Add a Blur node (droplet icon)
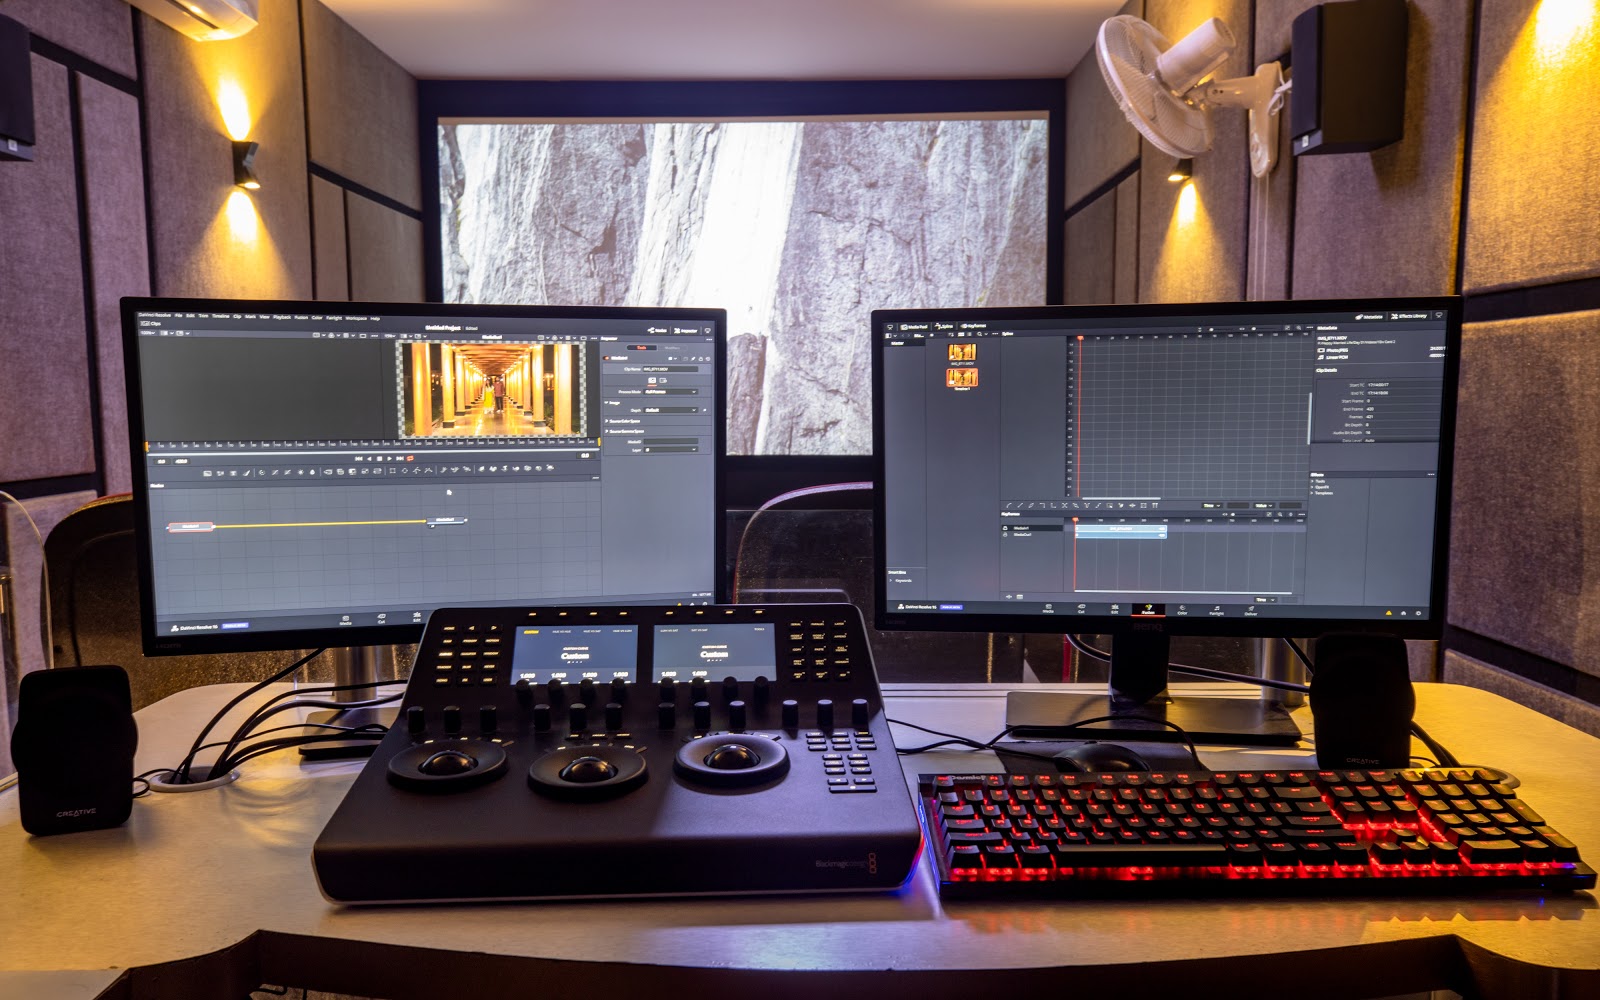The height and width of the screenshot is (1000, 1600). tap(312, 470)
